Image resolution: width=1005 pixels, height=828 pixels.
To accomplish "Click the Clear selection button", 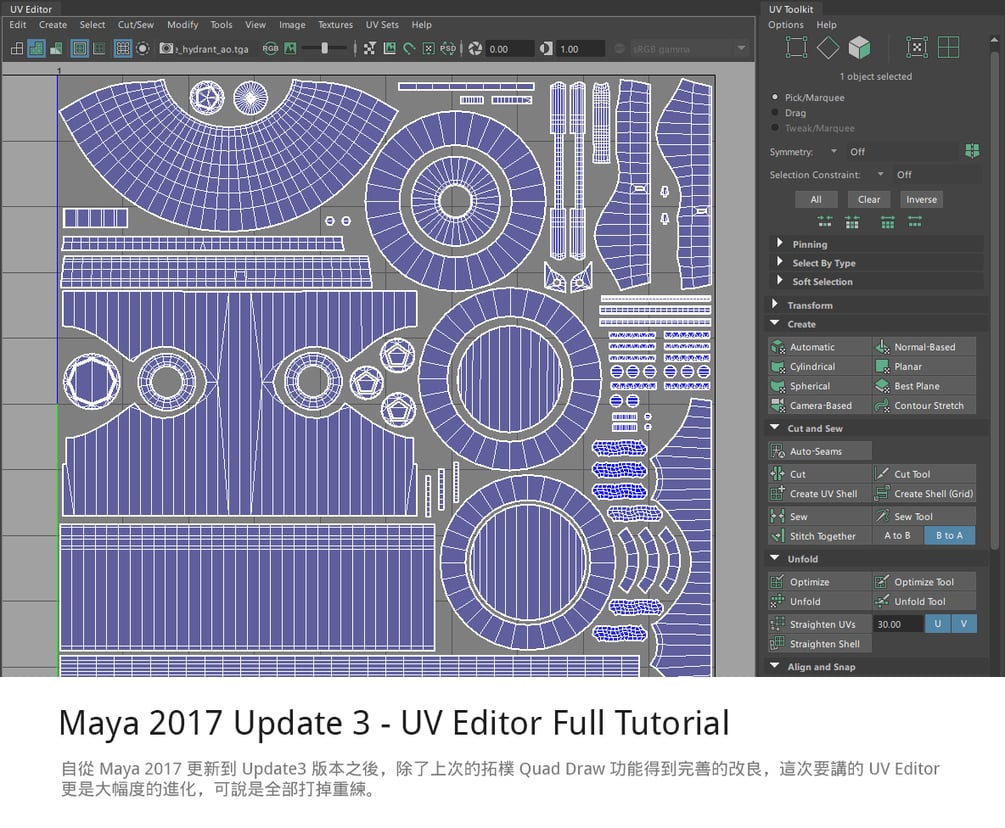I will point(869,199).
